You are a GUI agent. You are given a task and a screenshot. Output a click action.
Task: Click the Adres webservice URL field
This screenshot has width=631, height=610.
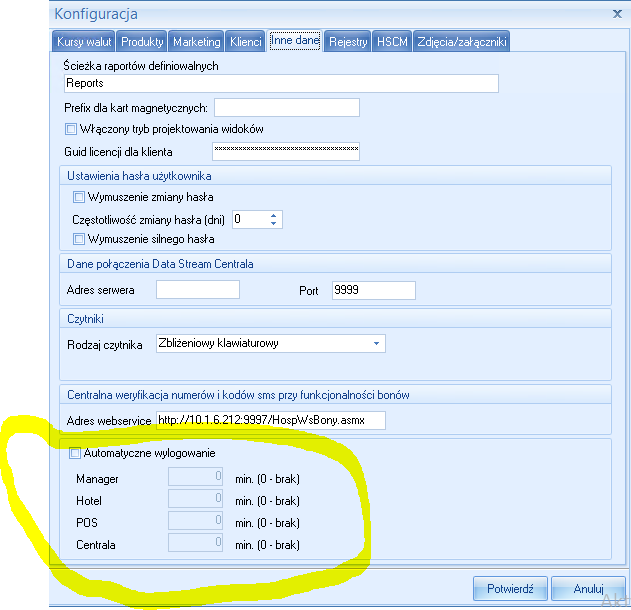coord(270,420)
